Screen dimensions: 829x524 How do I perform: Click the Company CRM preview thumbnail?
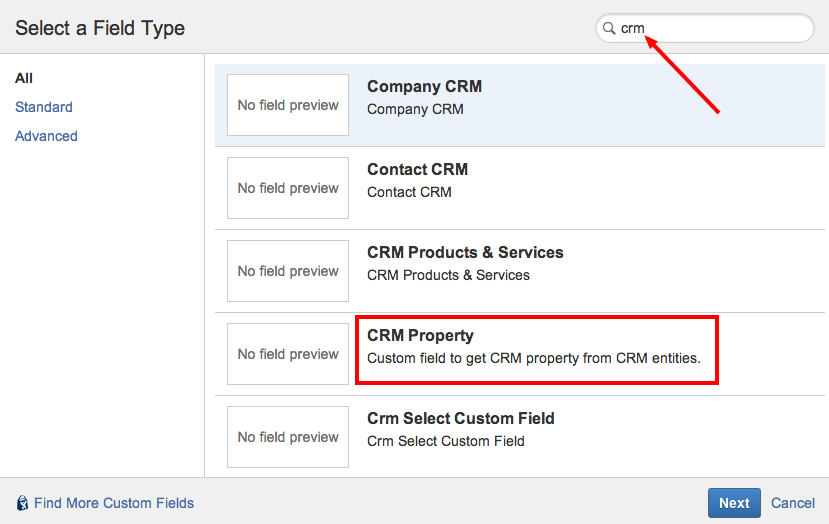(x=288, y=105)
